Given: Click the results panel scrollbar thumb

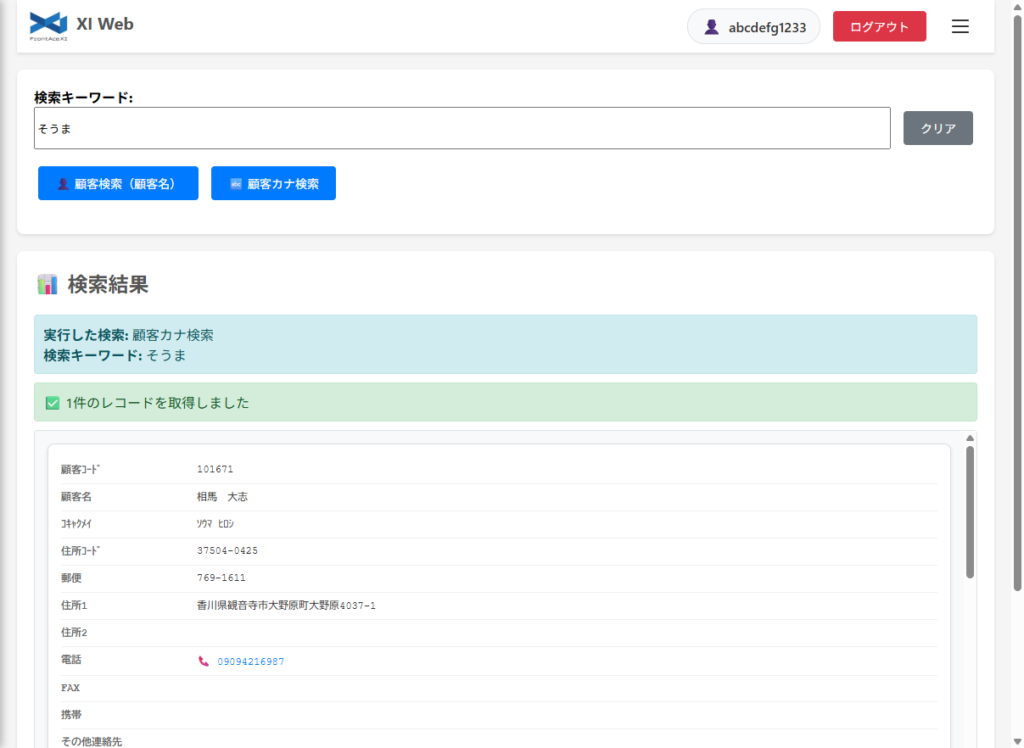Looking at the screenshot, I should [969, 510].
